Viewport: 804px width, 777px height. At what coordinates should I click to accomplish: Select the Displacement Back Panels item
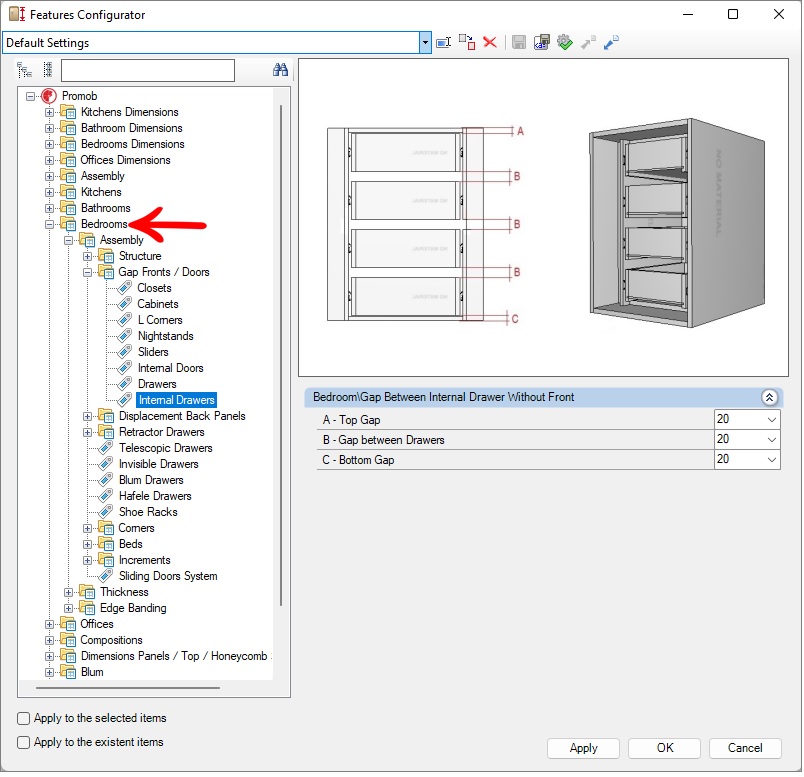click(182, 416)
